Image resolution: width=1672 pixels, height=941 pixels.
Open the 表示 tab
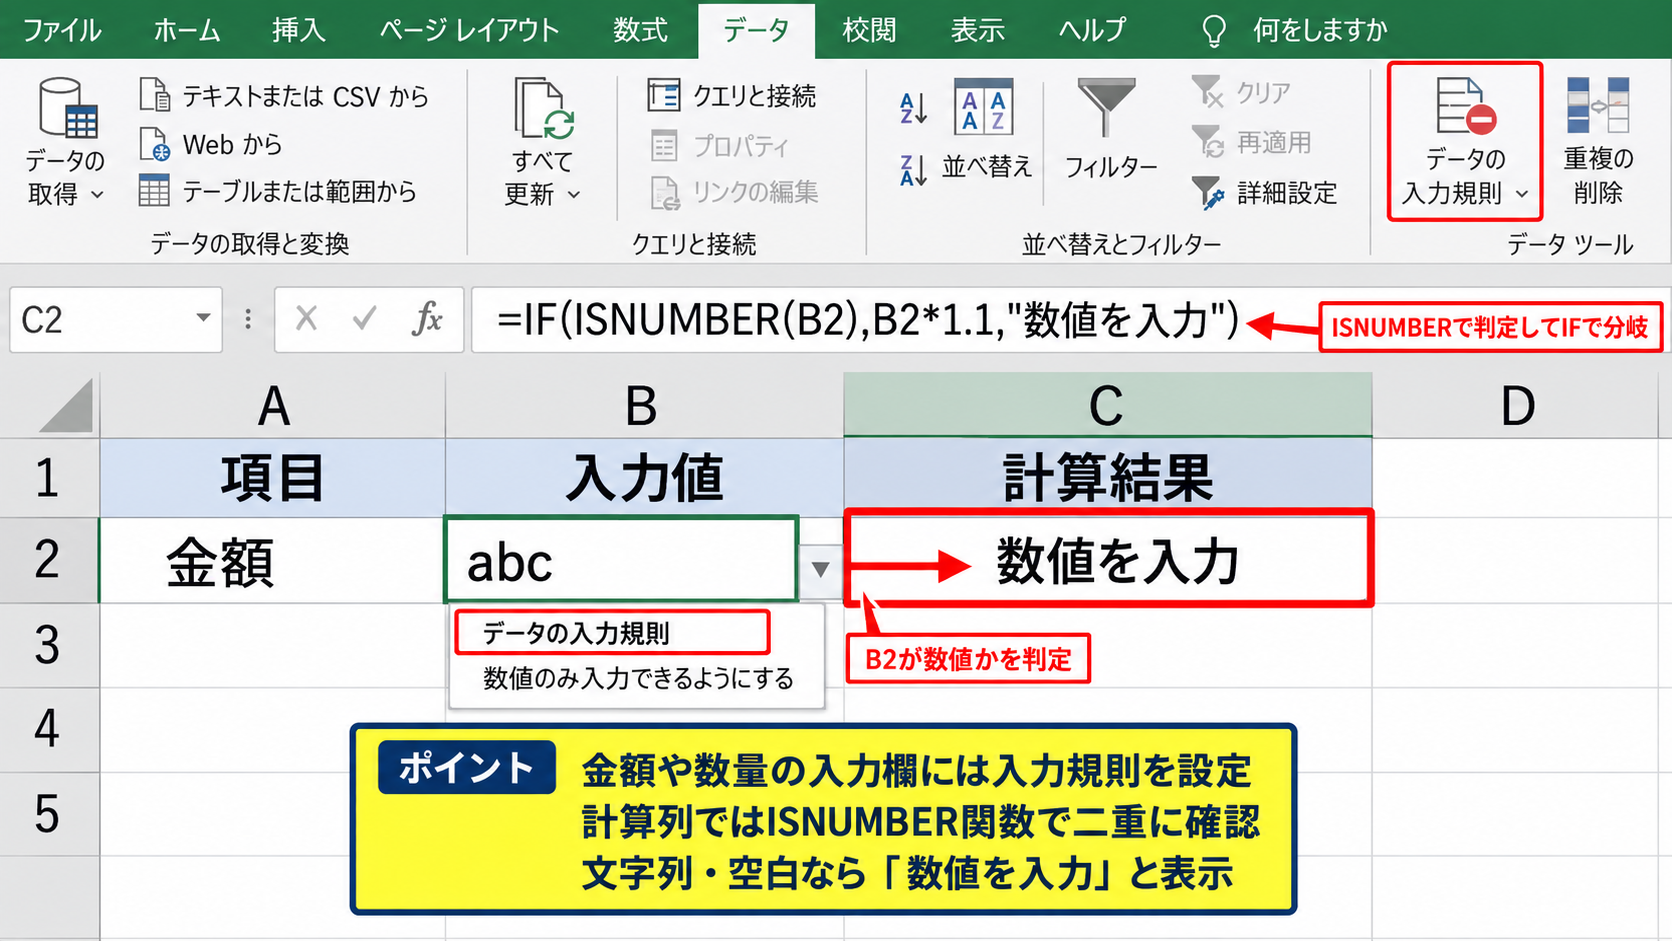point(977,30)
